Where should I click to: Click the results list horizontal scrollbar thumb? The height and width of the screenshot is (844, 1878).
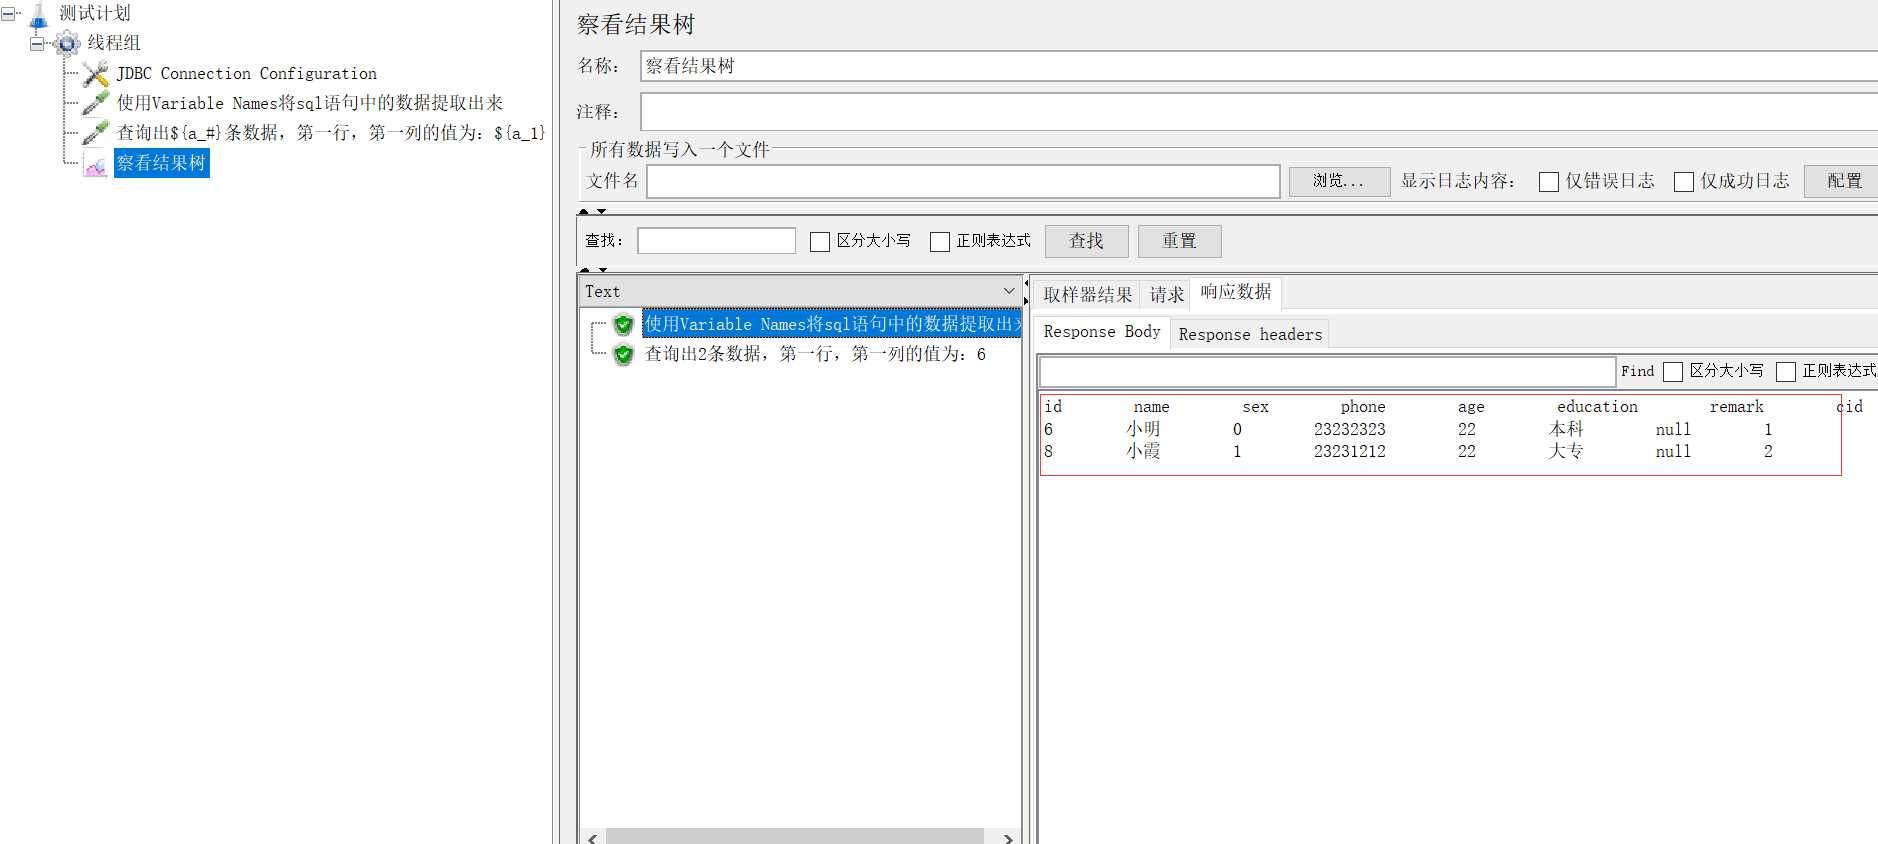pos(795,838)
